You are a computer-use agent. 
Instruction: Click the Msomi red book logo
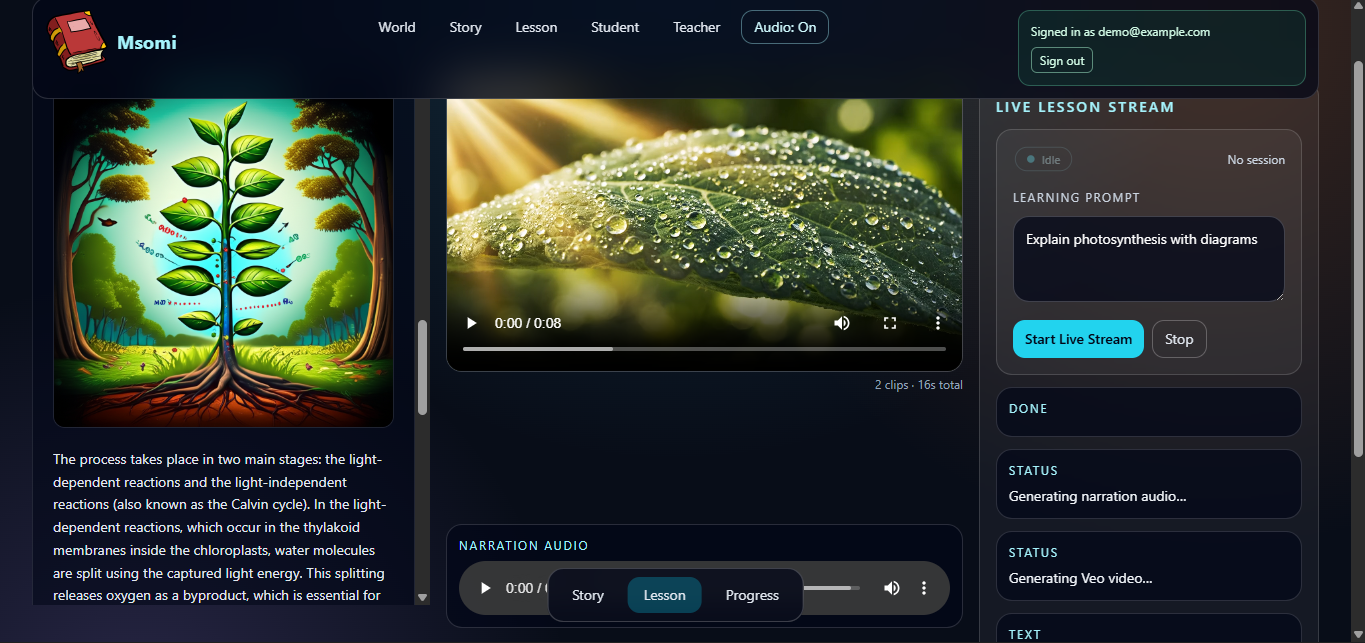[76, 41]
